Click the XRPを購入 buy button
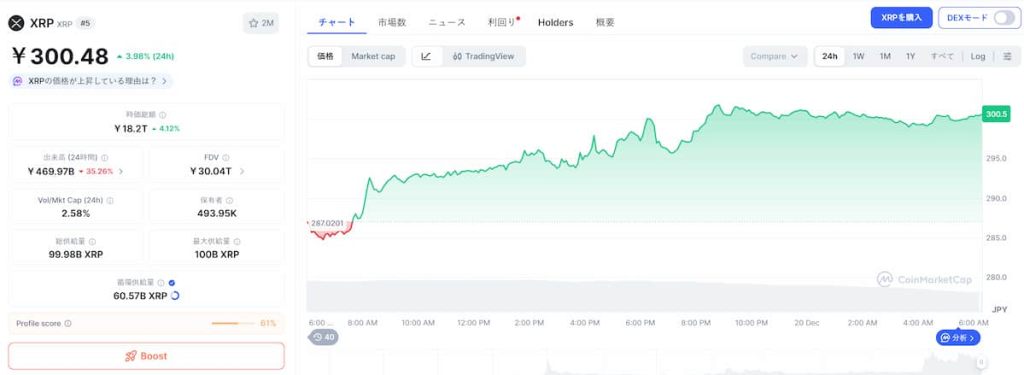The image size is (1024, 375). 901,18
